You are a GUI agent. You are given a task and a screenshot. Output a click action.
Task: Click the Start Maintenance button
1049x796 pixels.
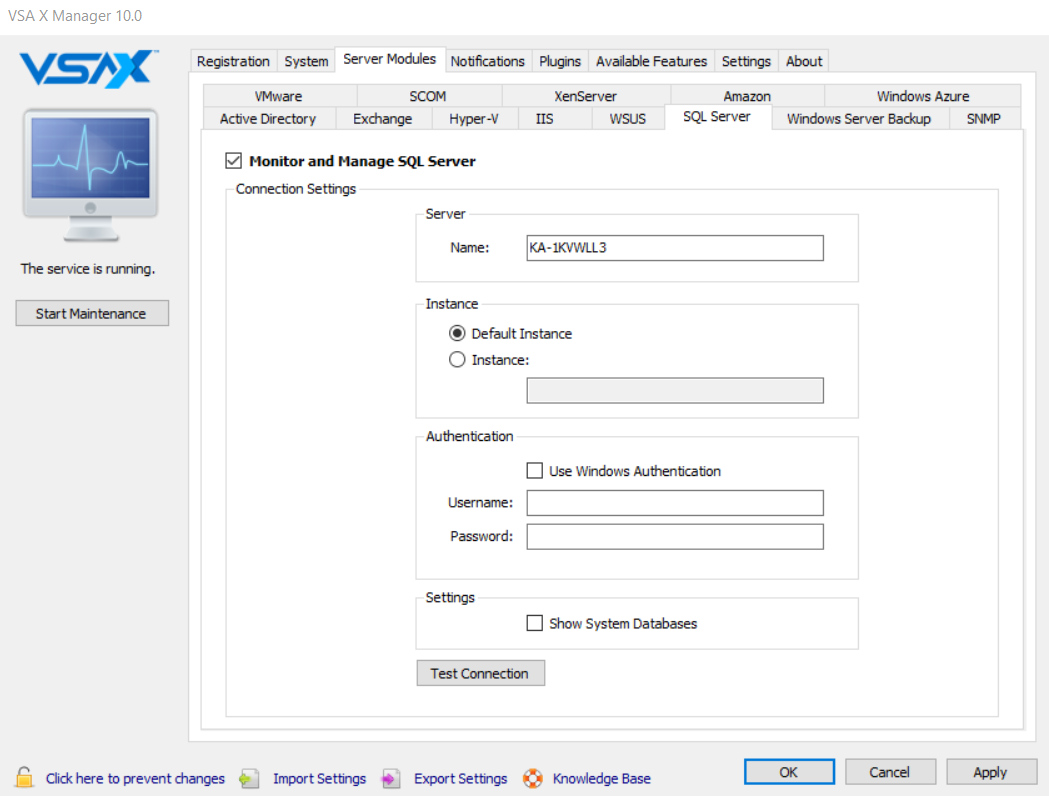pos(92,314)
